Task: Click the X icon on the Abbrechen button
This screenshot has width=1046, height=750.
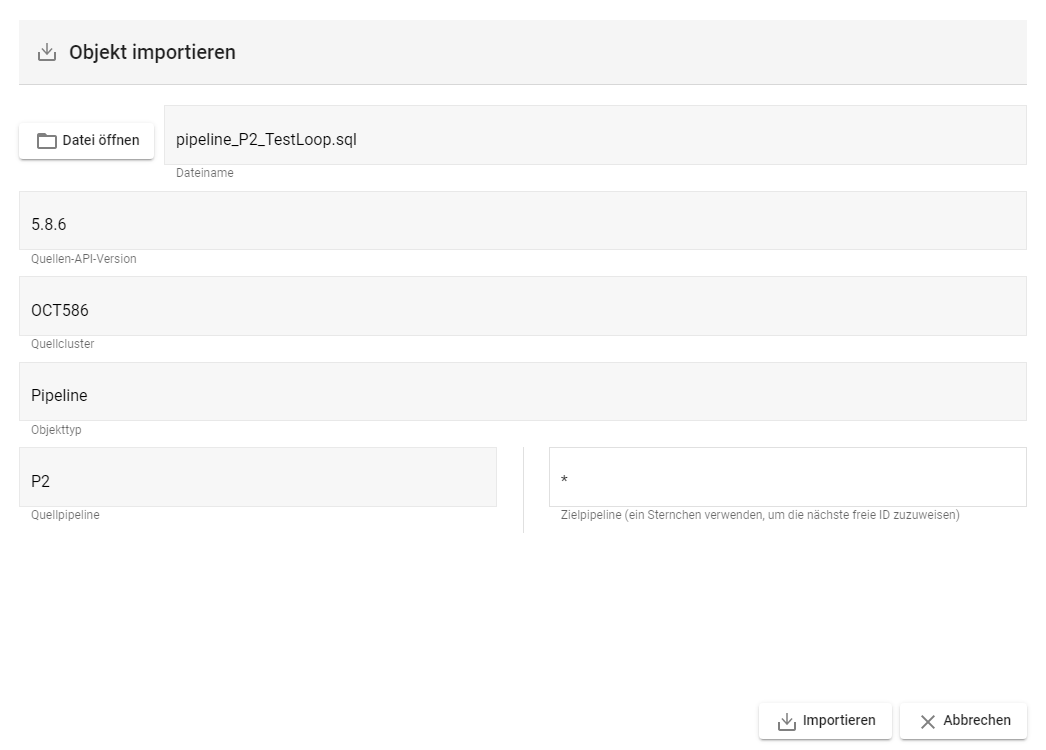Action: pyautogui.click(x=927, y=721)
